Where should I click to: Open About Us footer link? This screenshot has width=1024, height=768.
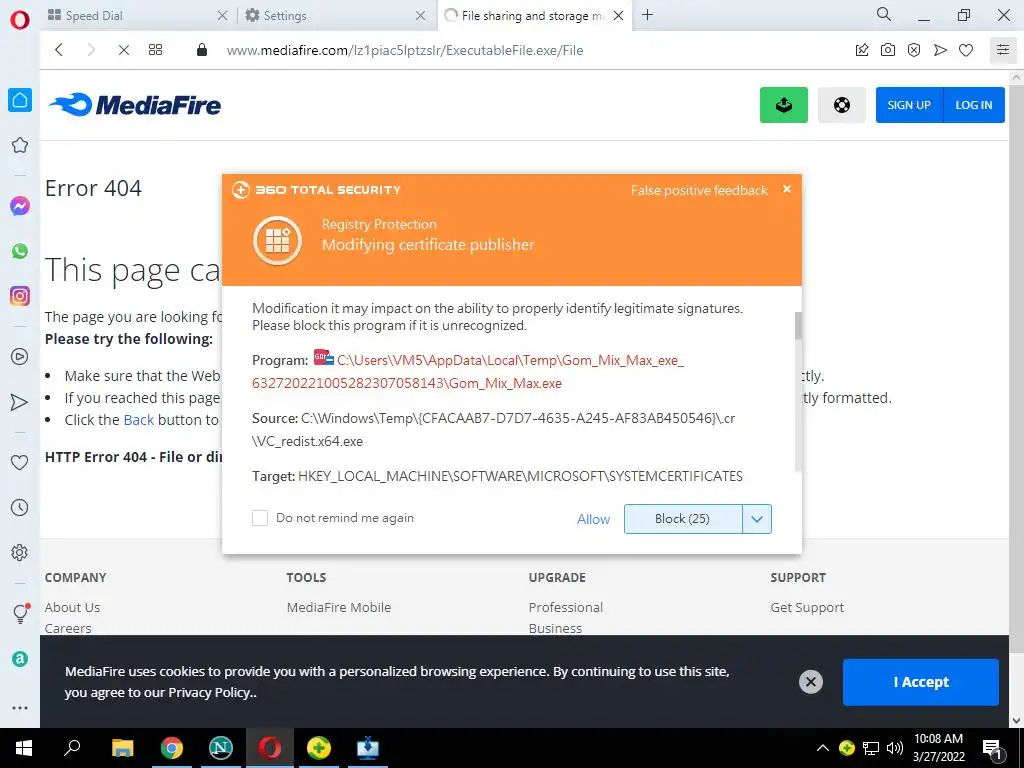72,607
